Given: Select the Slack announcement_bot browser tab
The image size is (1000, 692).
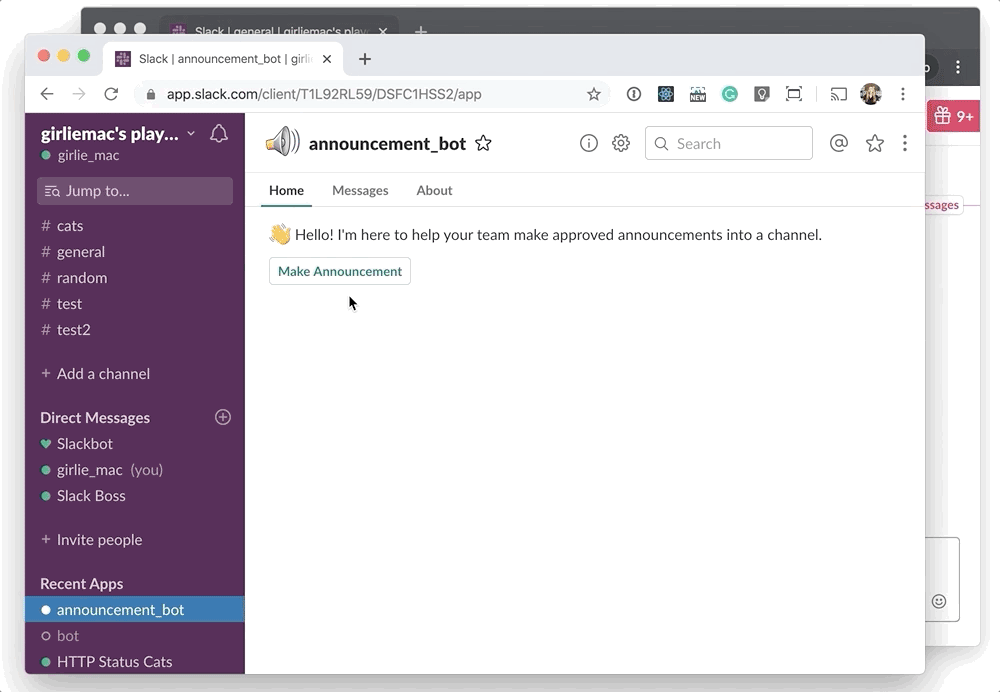Looking at the screenshot, I should pos(223,59).
